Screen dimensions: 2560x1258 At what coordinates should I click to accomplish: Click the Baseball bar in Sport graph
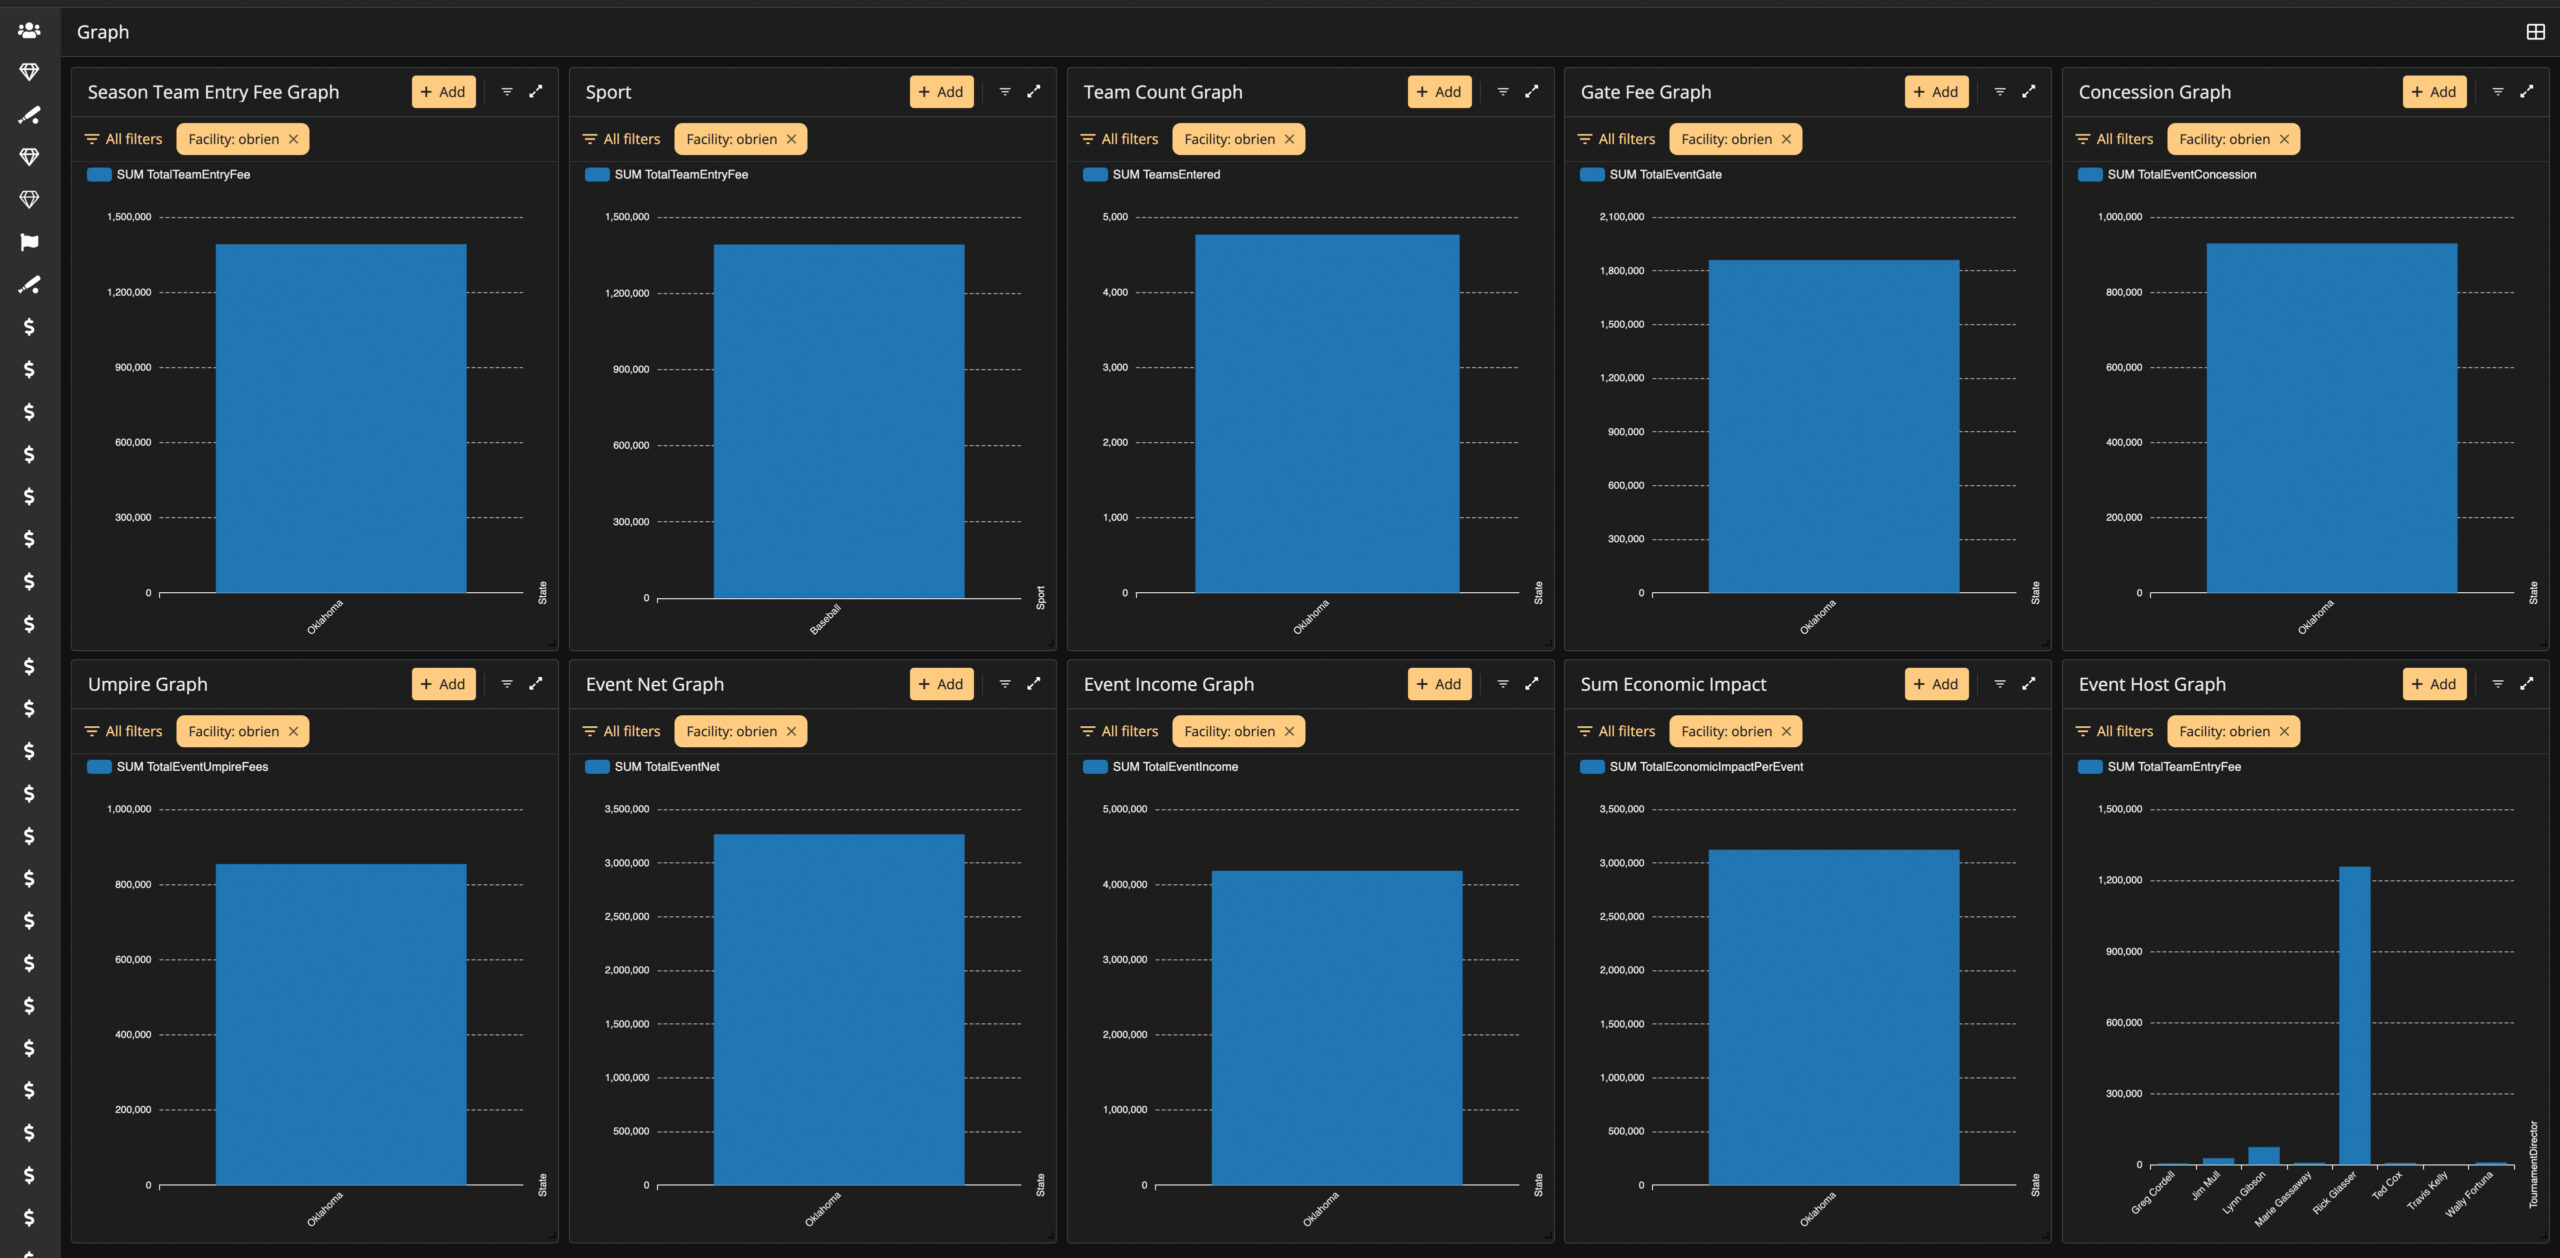click(x=839, y=421)
